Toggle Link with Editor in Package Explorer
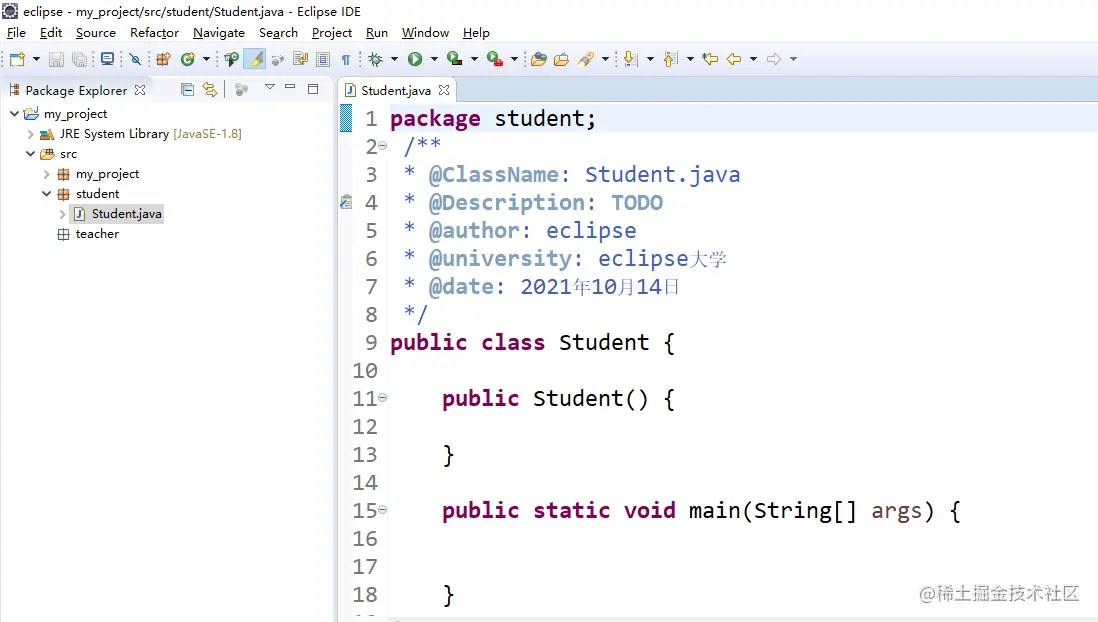 [209, 89]
